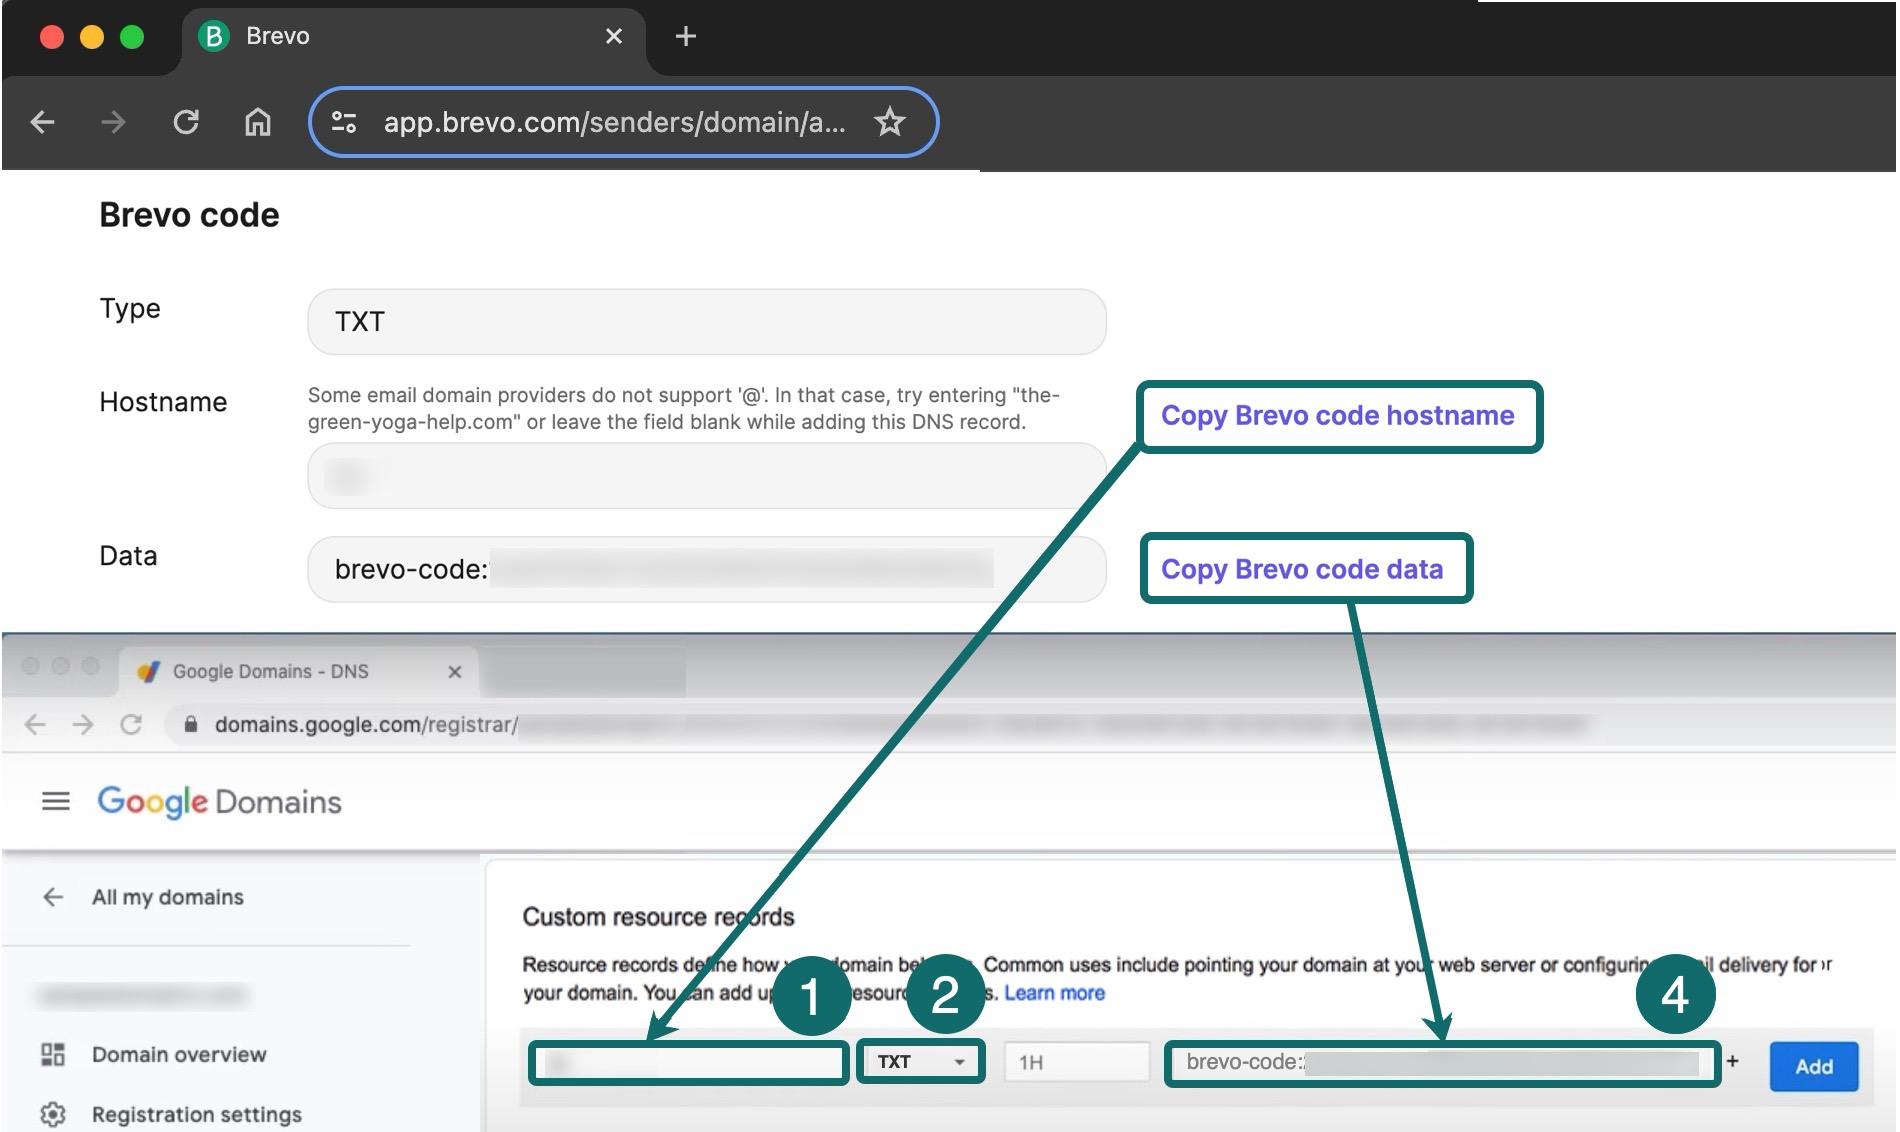Click the record name field in resource records
This screenshot has width=1900, height=1132.
tap(689, 1062)
